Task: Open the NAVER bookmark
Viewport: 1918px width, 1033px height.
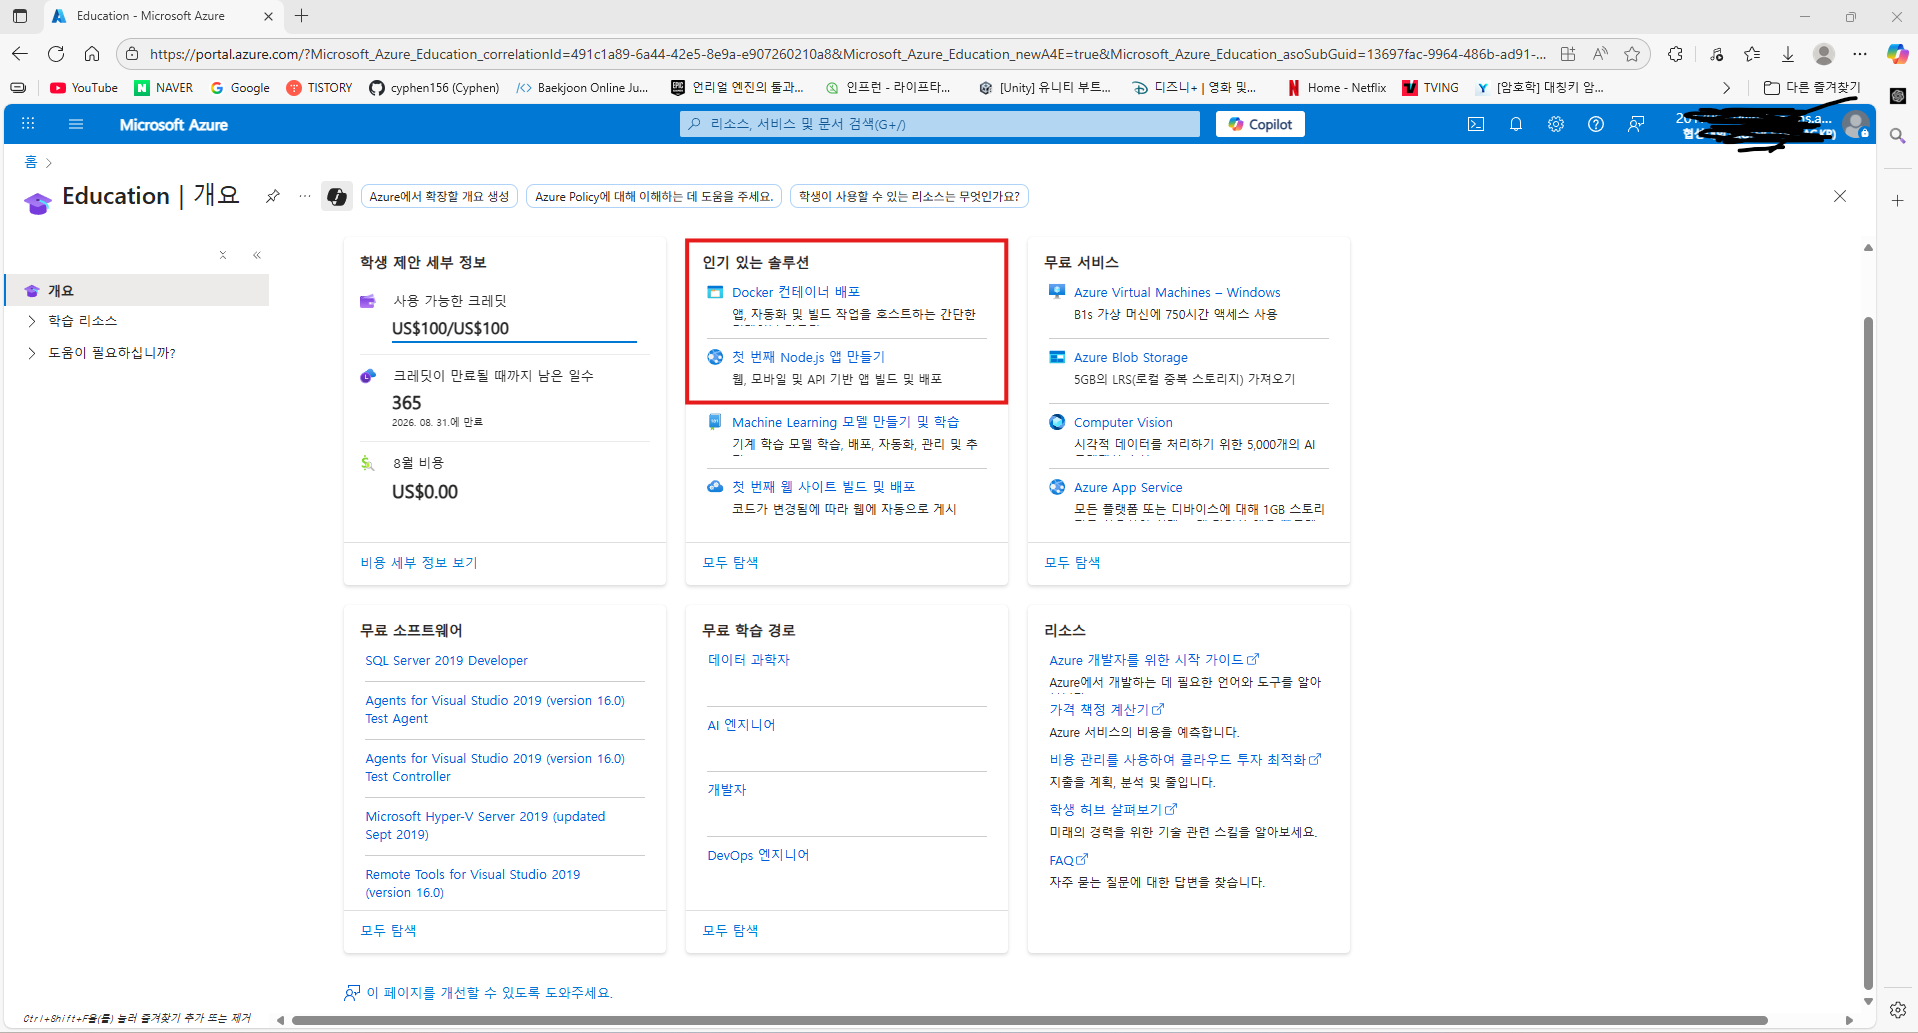Action: coord(164,88)
